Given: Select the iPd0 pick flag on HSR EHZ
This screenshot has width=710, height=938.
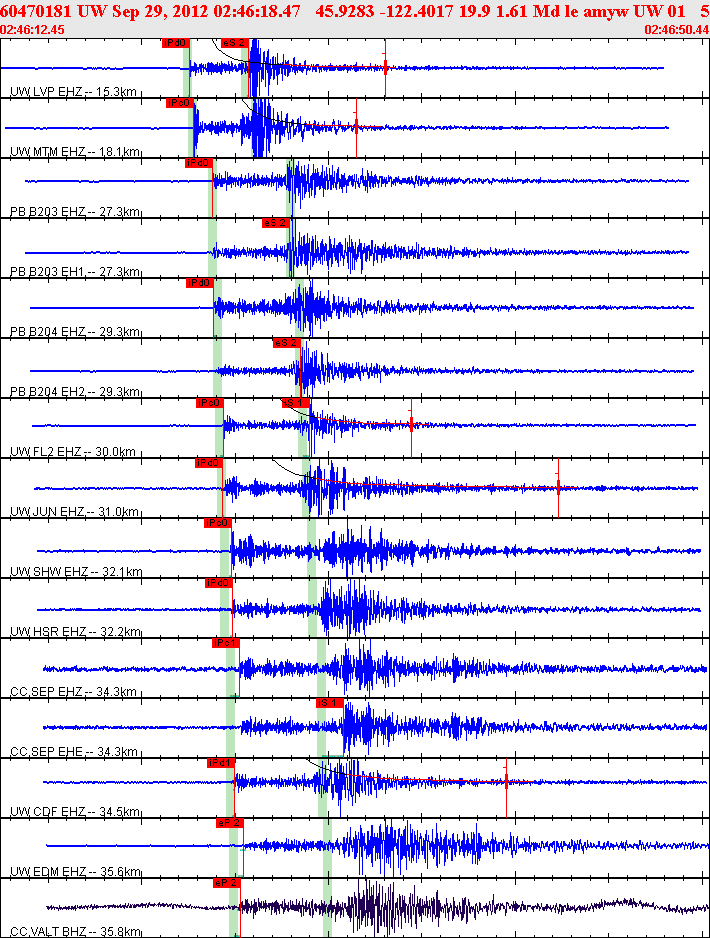Looking at the screenshot, I should tap(218, 583).
